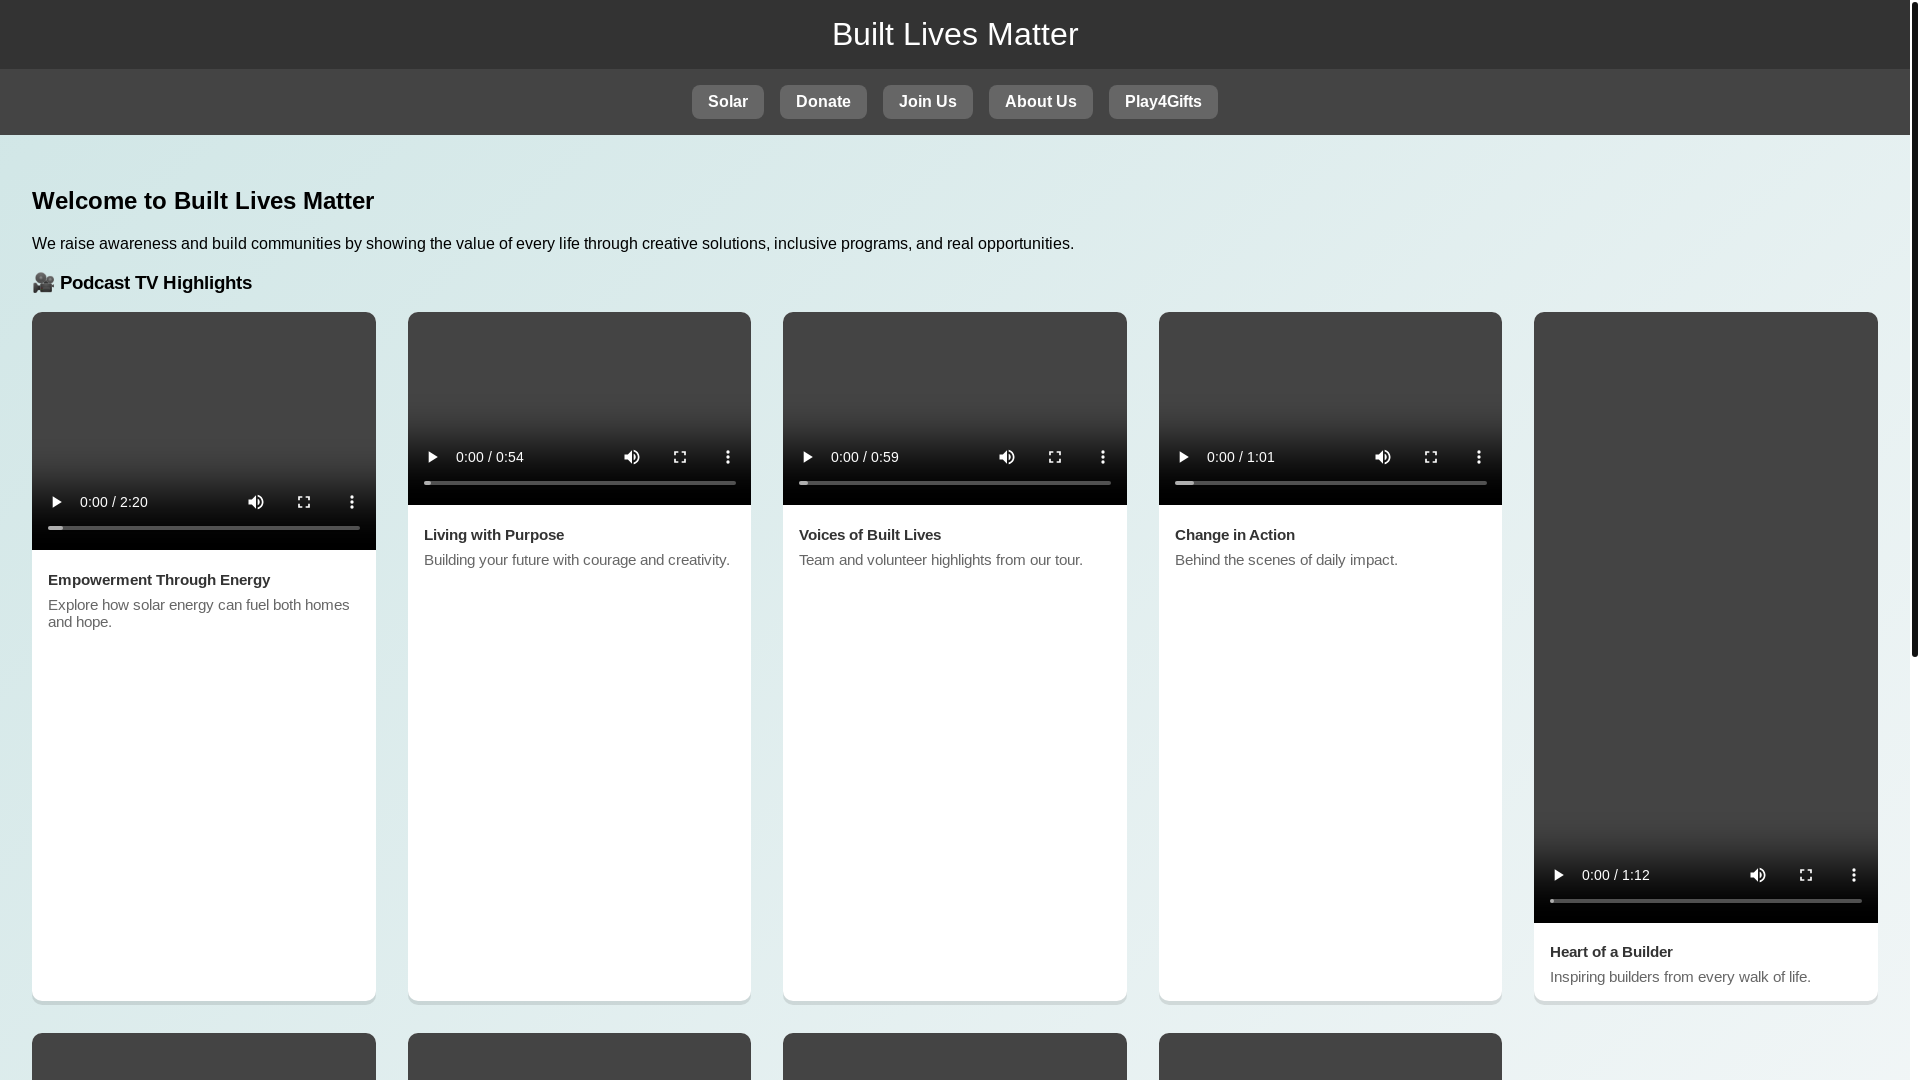Enter fullscreen on Living with Purpose video
This screenshot has width=1920, height=1080.
(x=680, y=457)
